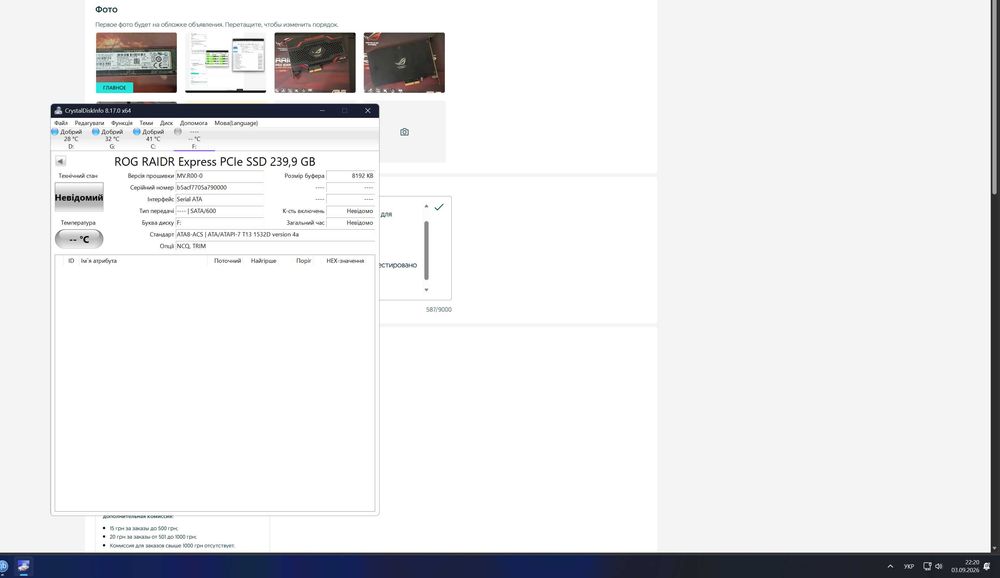The height and width of the screenshot is (578, 1000).
Task: Click firmware version field MV.R00-0
Action: (x=219, y=176)
